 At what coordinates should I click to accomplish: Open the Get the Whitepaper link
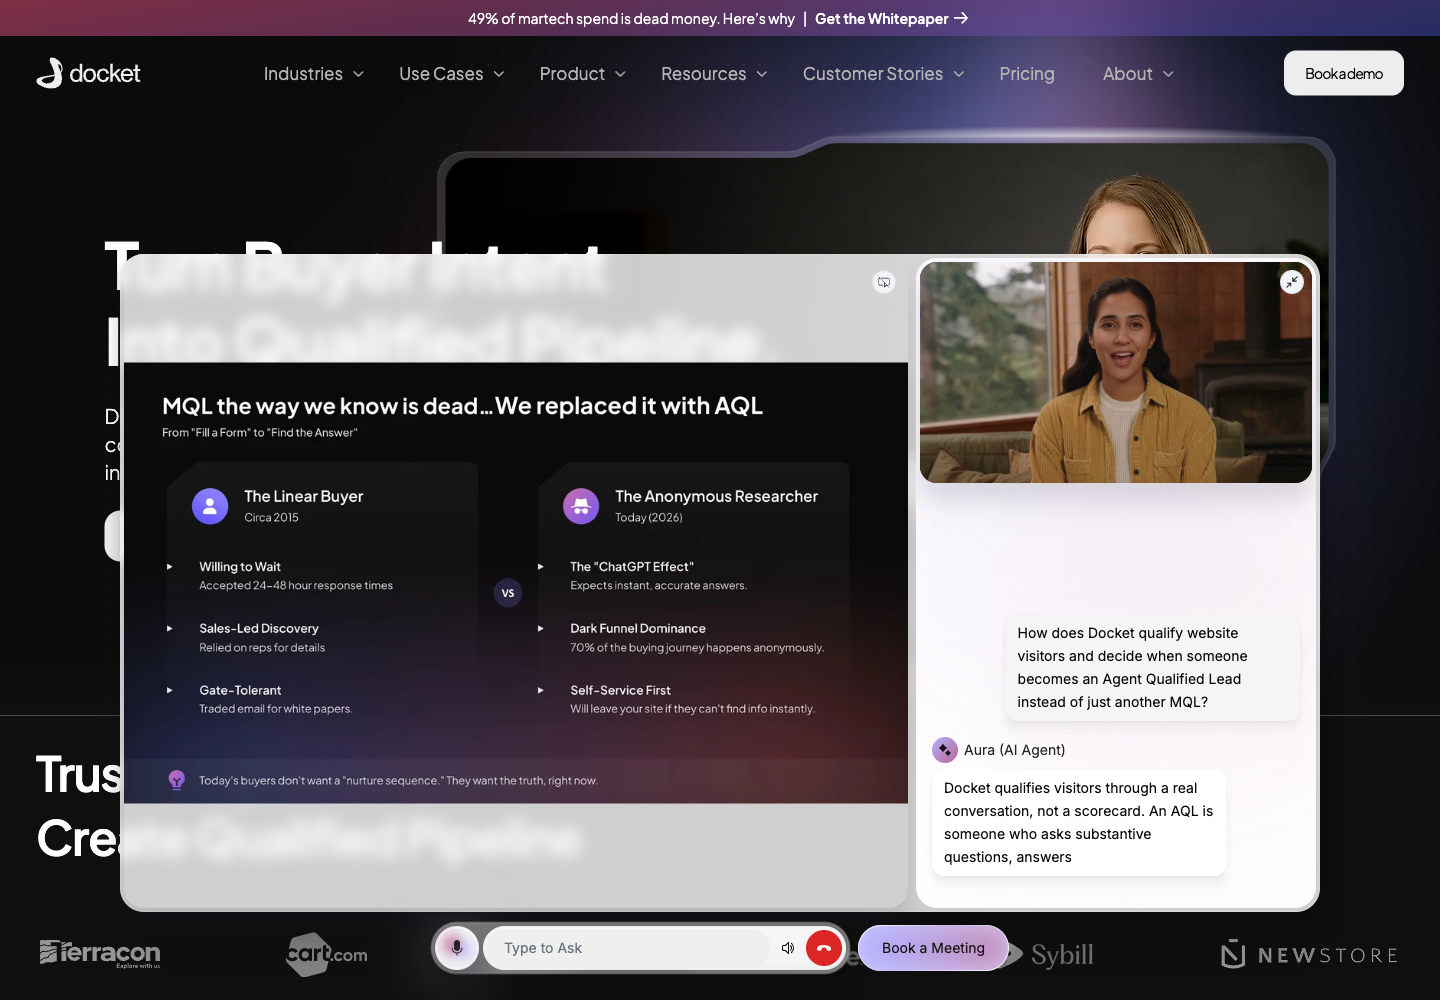(891, 18)
